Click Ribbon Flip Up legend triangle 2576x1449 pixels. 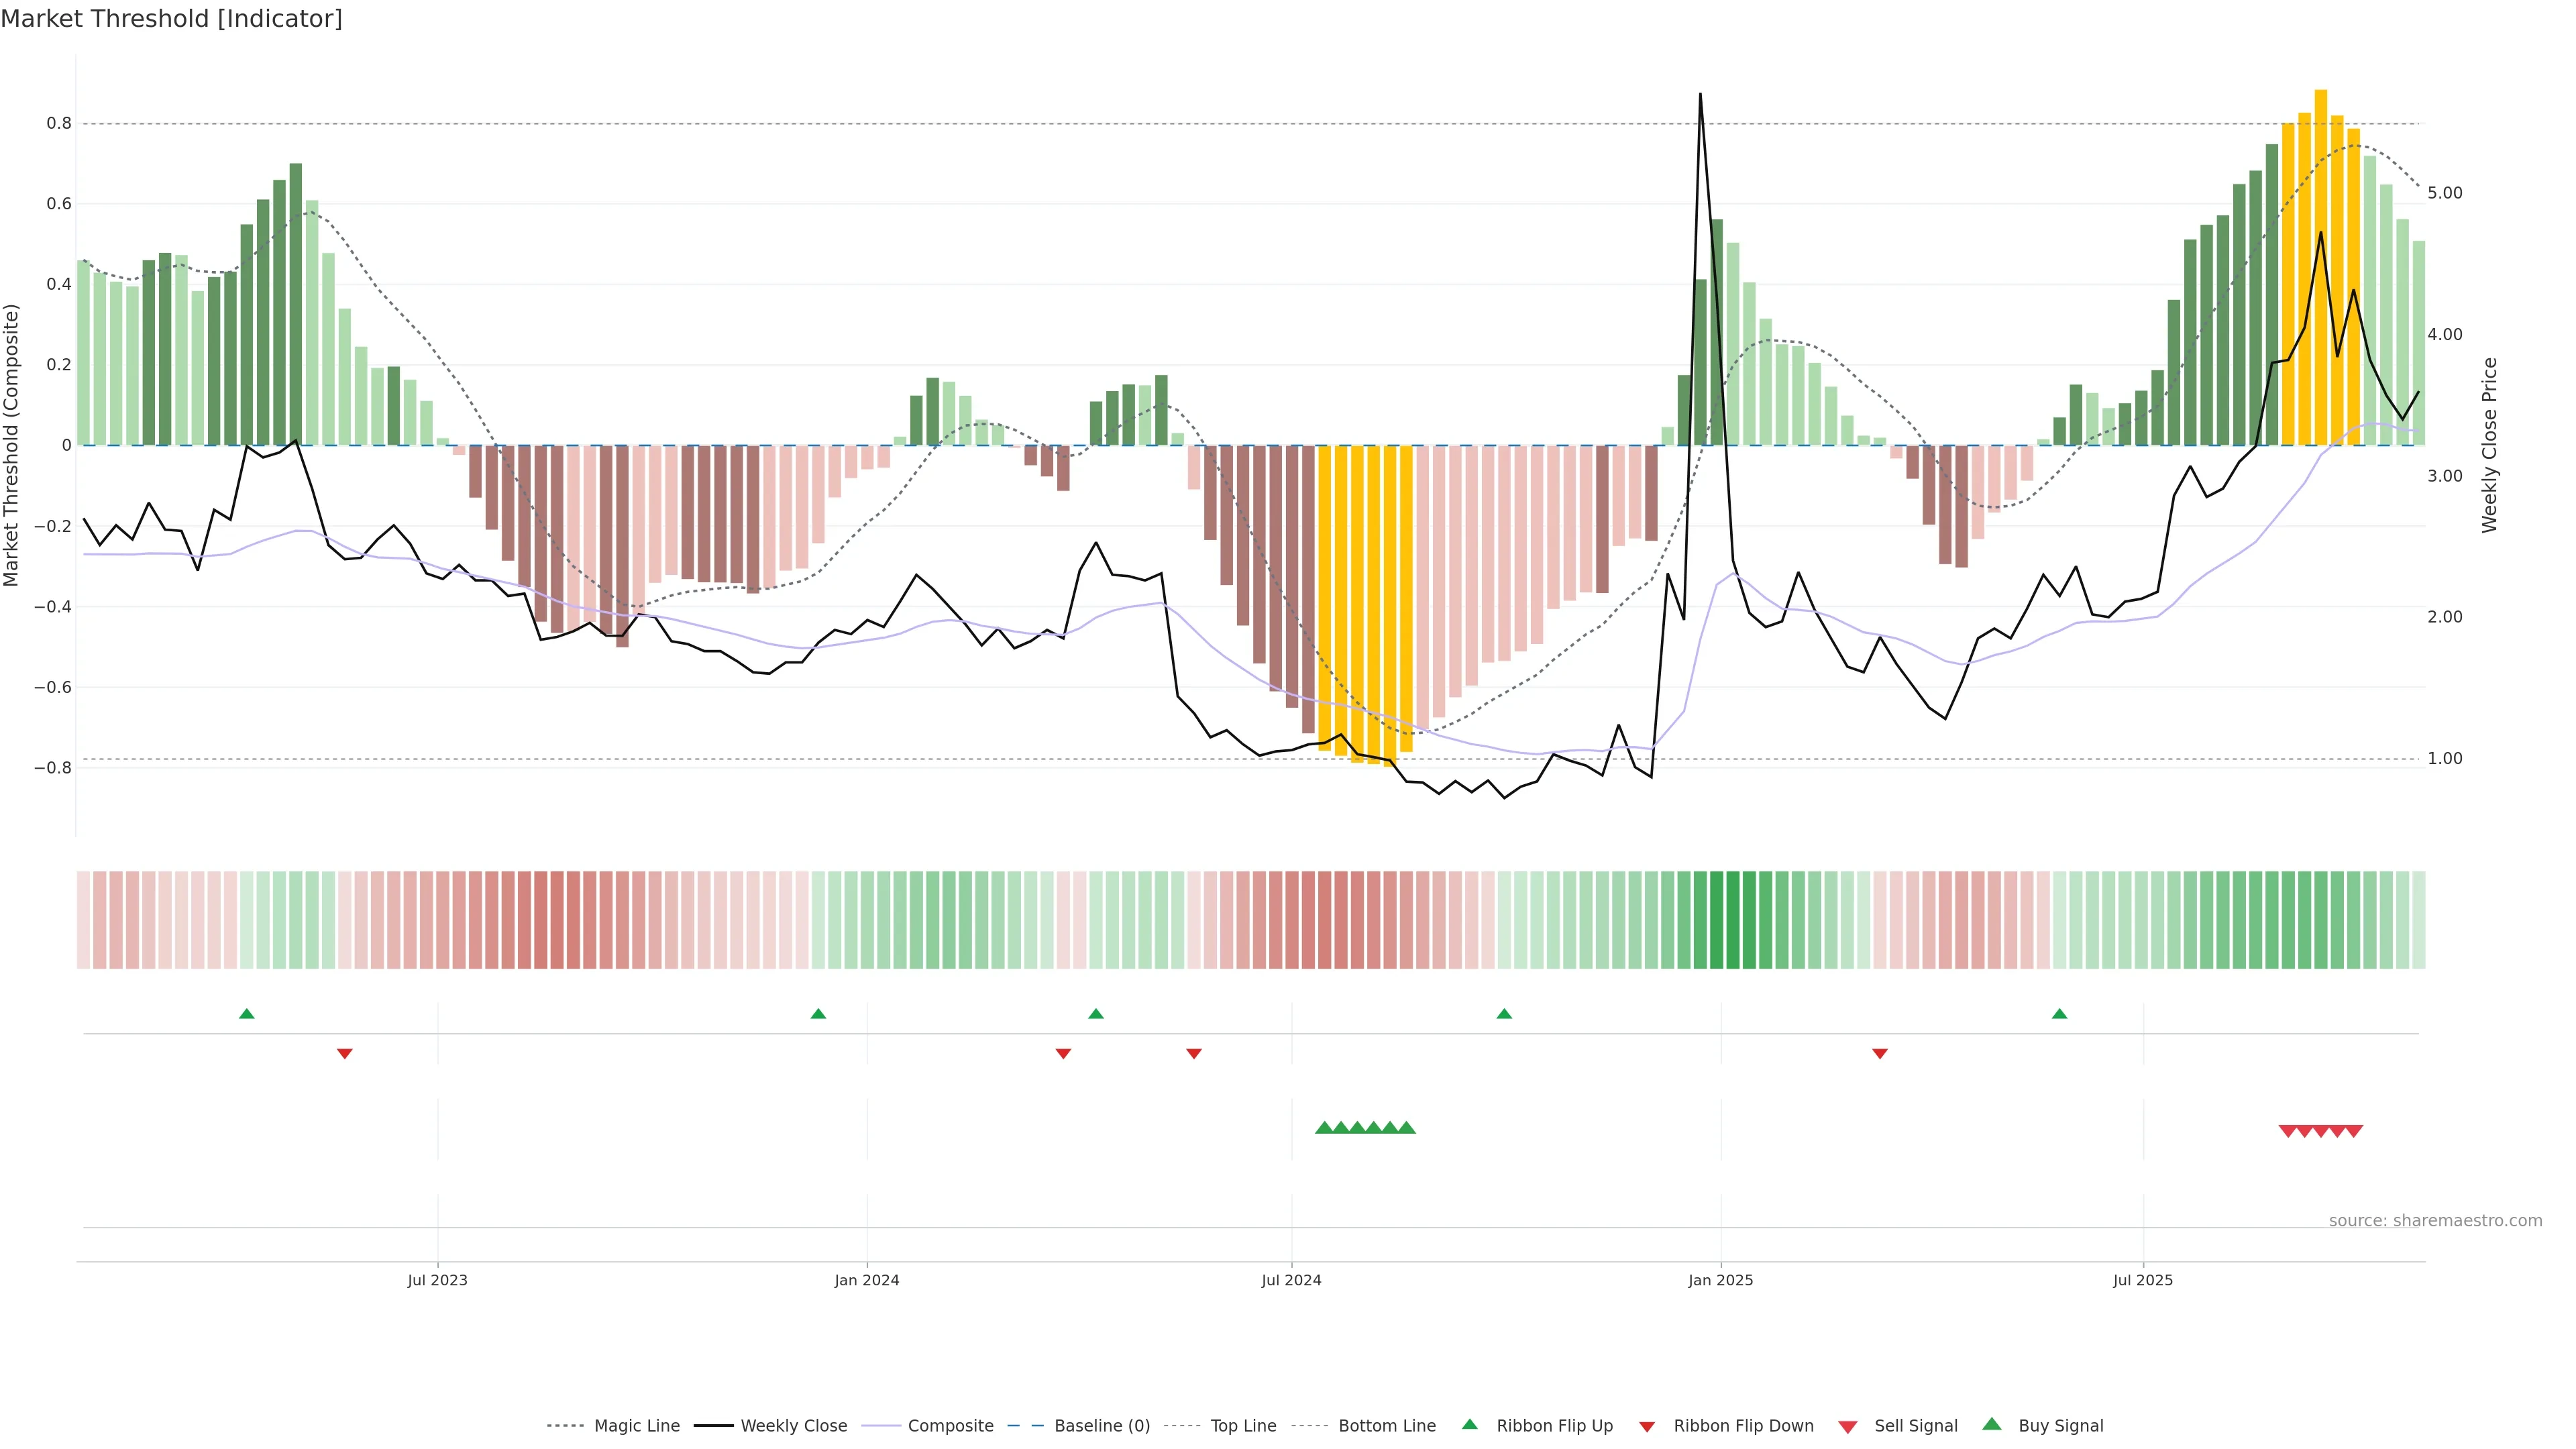(1470, 1425)
